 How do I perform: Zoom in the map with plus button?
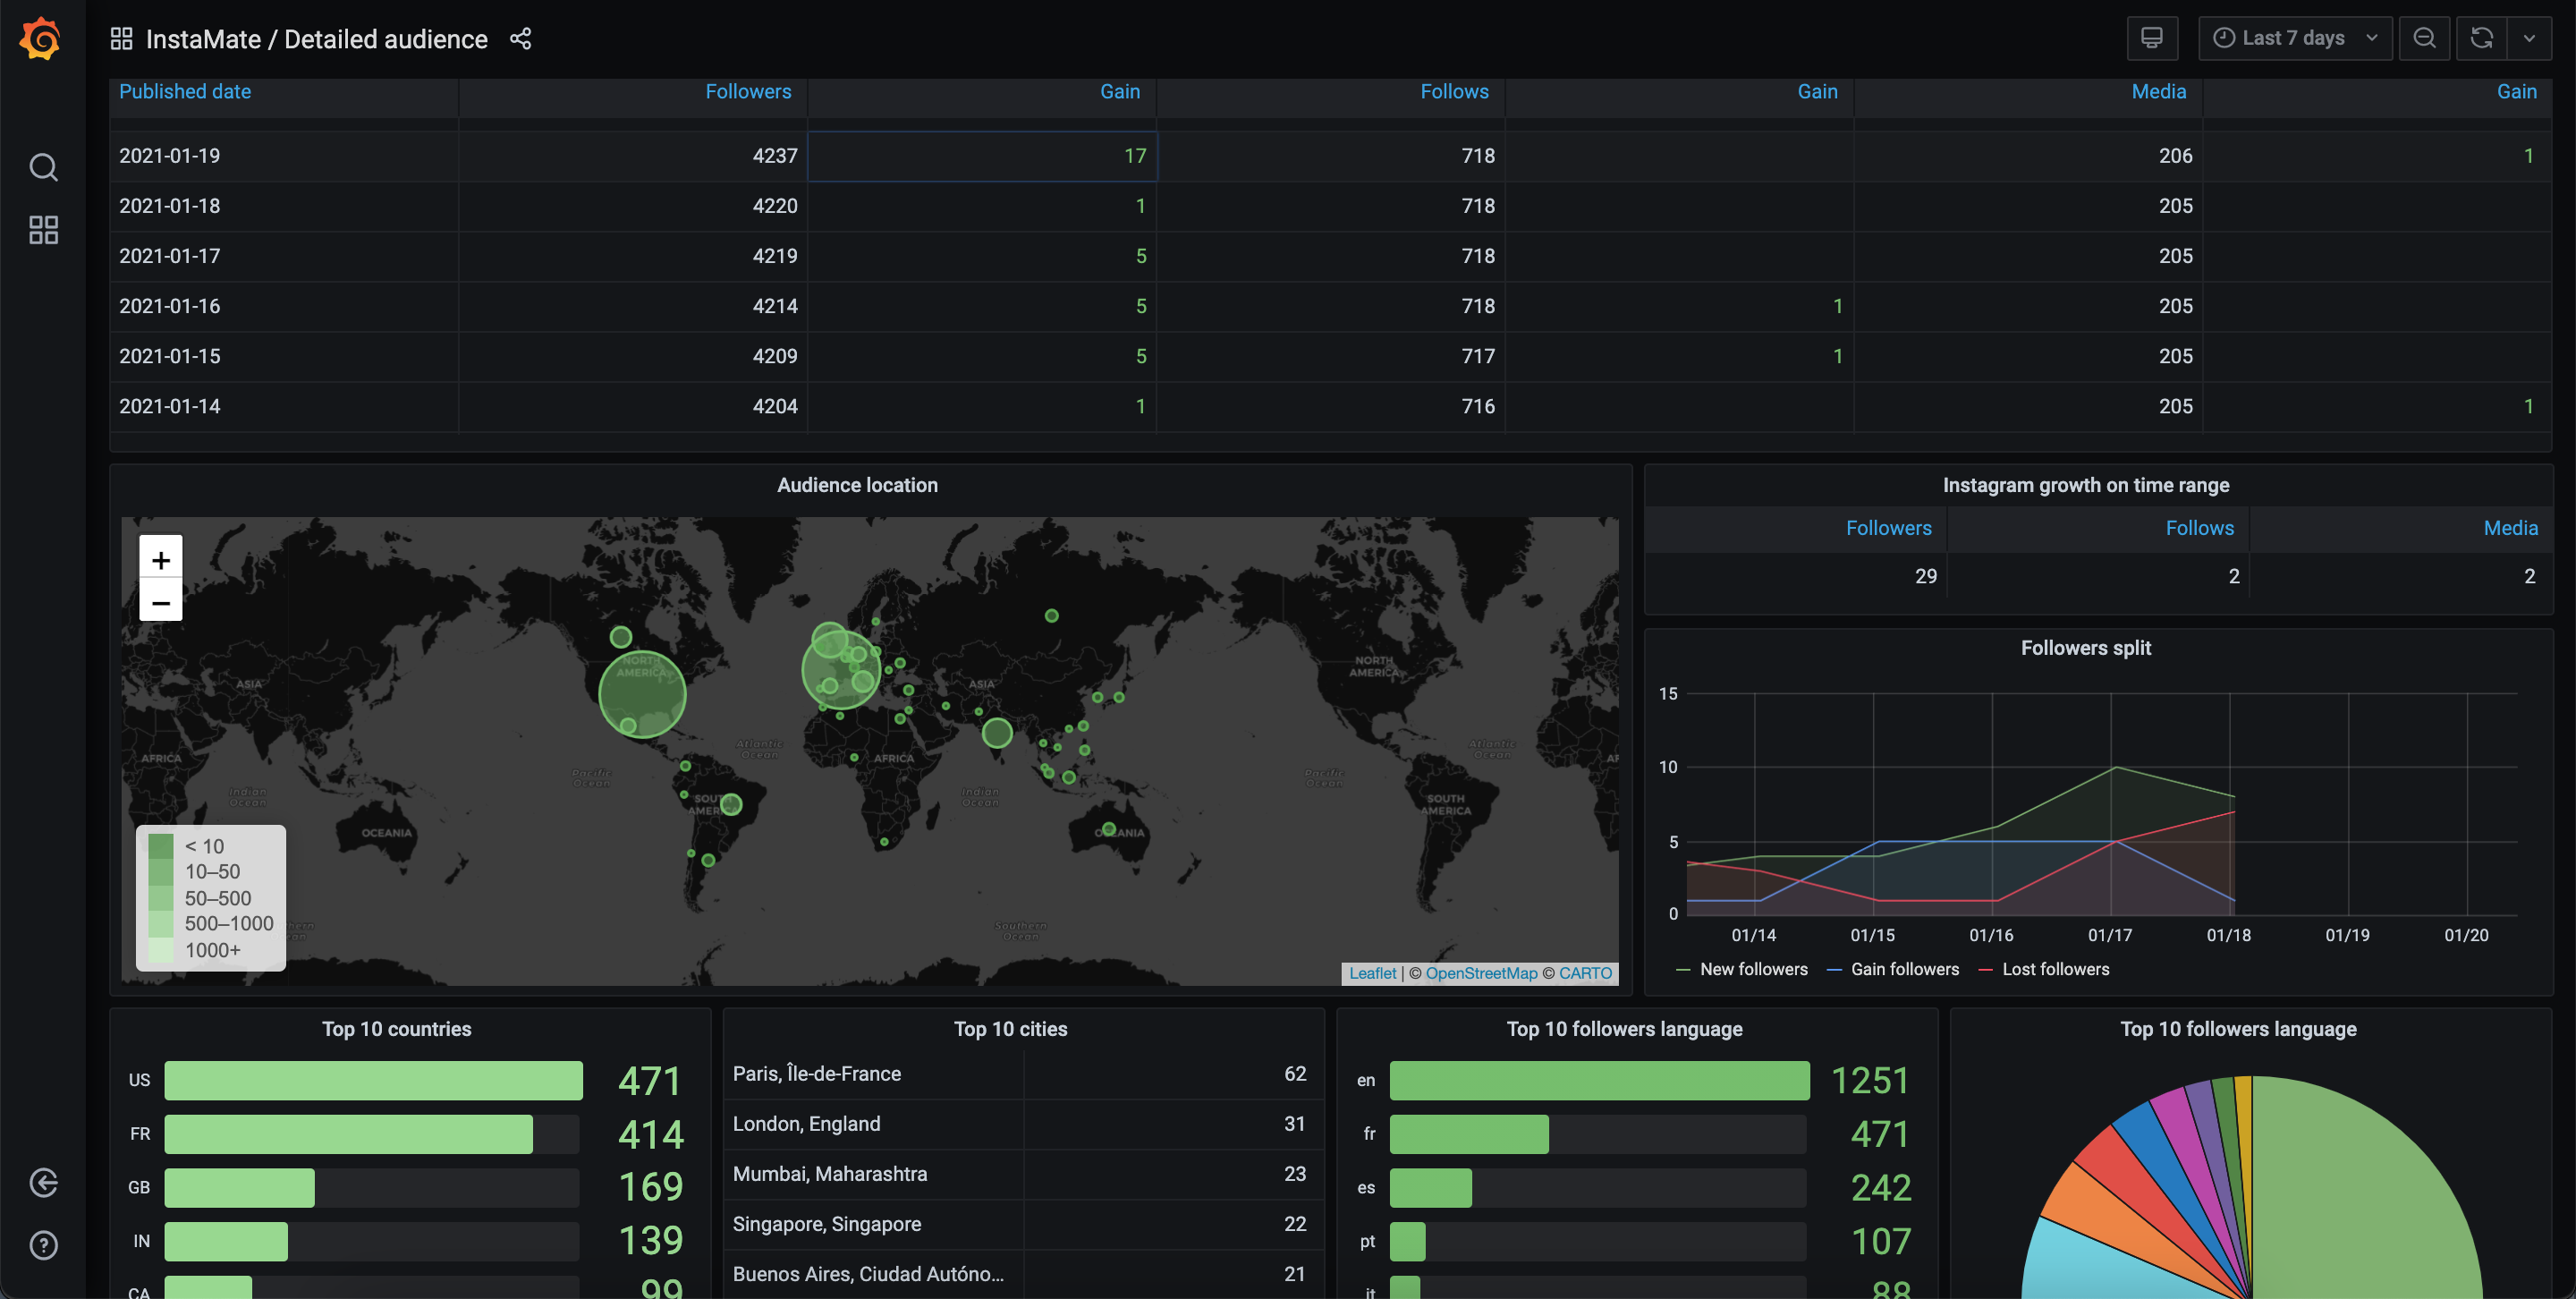(x=160, y=559)
